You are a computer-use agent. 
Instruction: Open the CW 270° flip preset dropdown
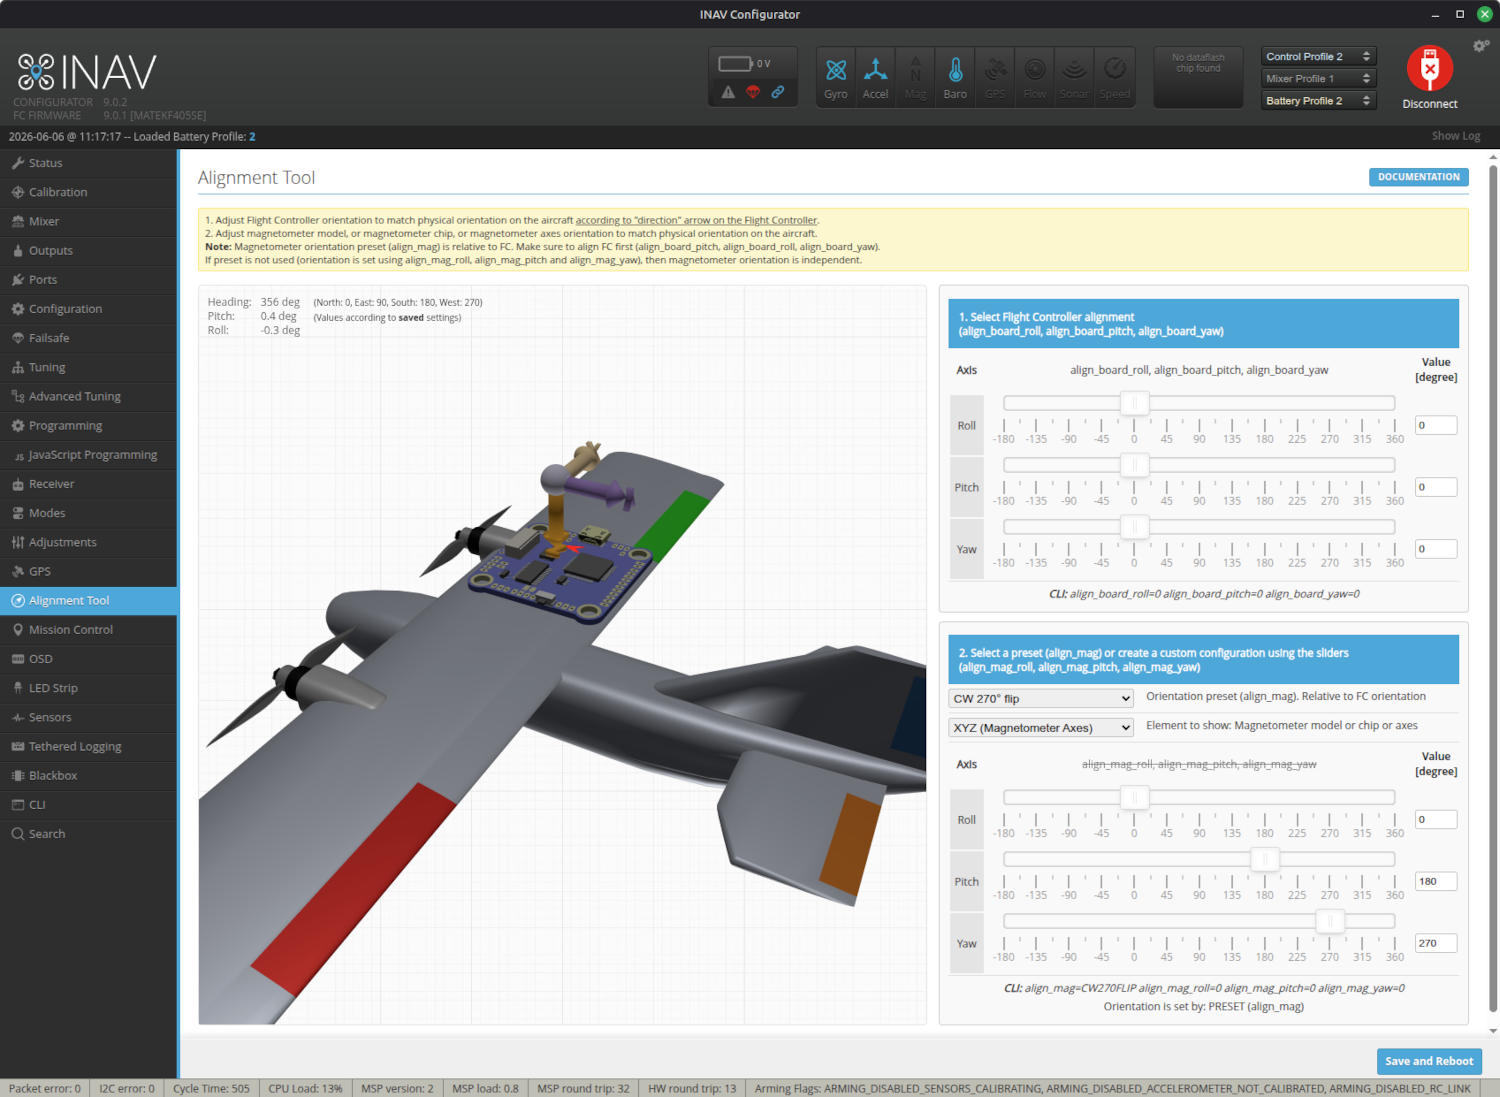tap(1041, 699)
